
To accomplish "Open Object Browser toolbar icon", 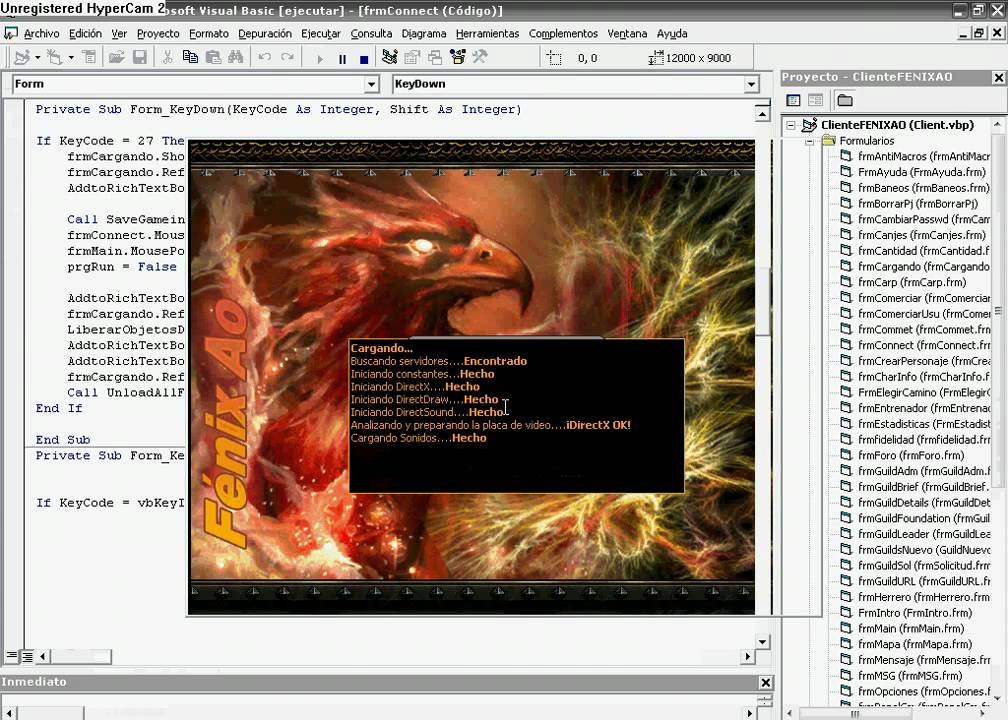I will tap(458, 58).
